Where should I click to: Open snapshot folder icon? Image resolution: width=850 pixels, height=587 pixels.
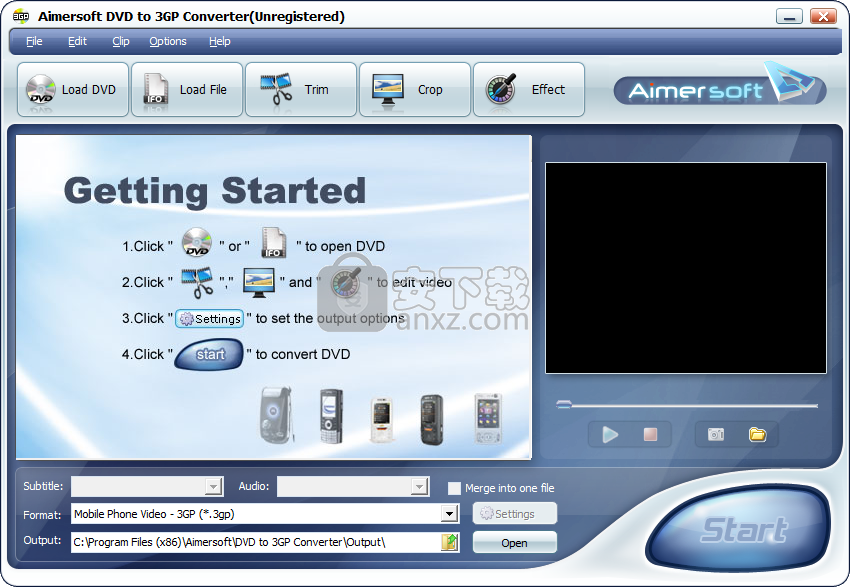757,434
